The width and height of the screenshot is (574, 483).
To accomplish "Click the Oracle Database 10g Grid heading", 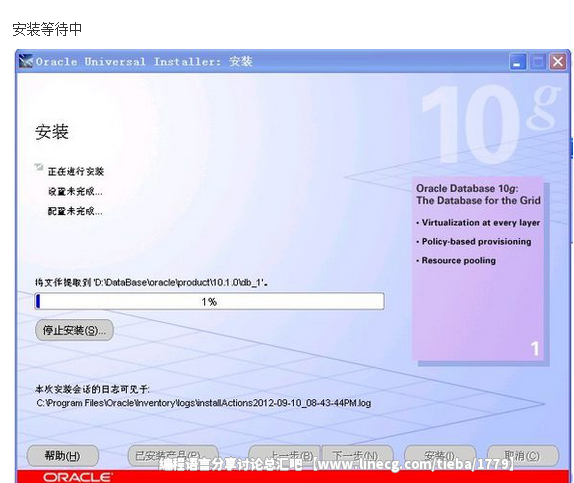I will [x=478, y=194].
